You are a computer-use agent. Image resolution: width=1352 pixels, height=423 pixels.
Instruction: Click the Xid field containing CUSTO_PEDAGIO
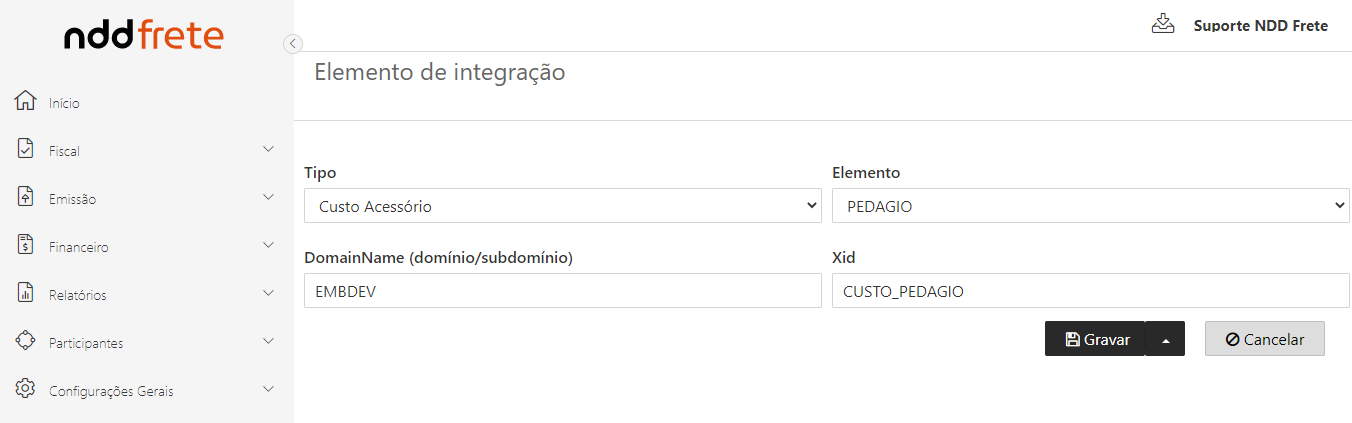[x=1090, y=291]
